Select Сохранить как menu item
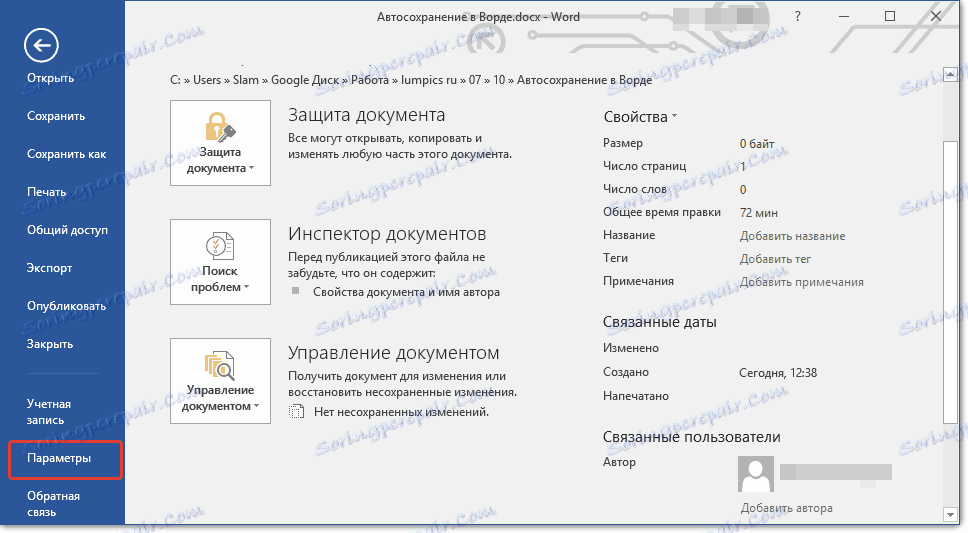Screen dimensions: 968x533 [x=67, y=154]
